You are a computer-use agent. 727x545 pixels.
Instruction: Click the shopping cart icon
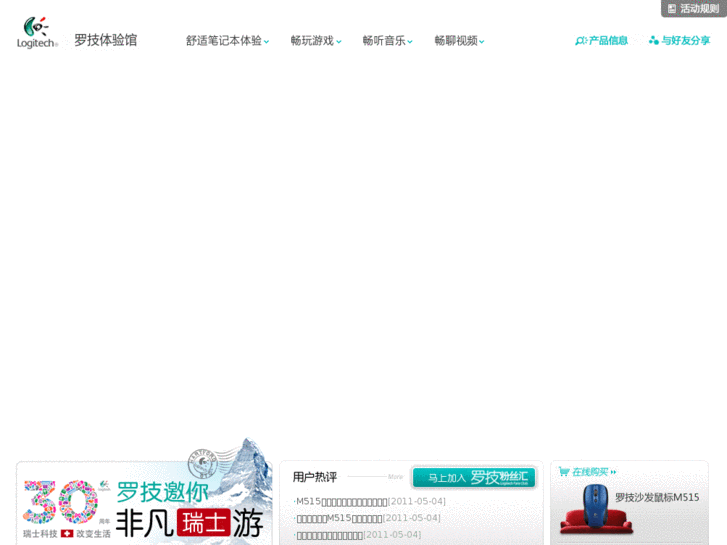(564, 472)
